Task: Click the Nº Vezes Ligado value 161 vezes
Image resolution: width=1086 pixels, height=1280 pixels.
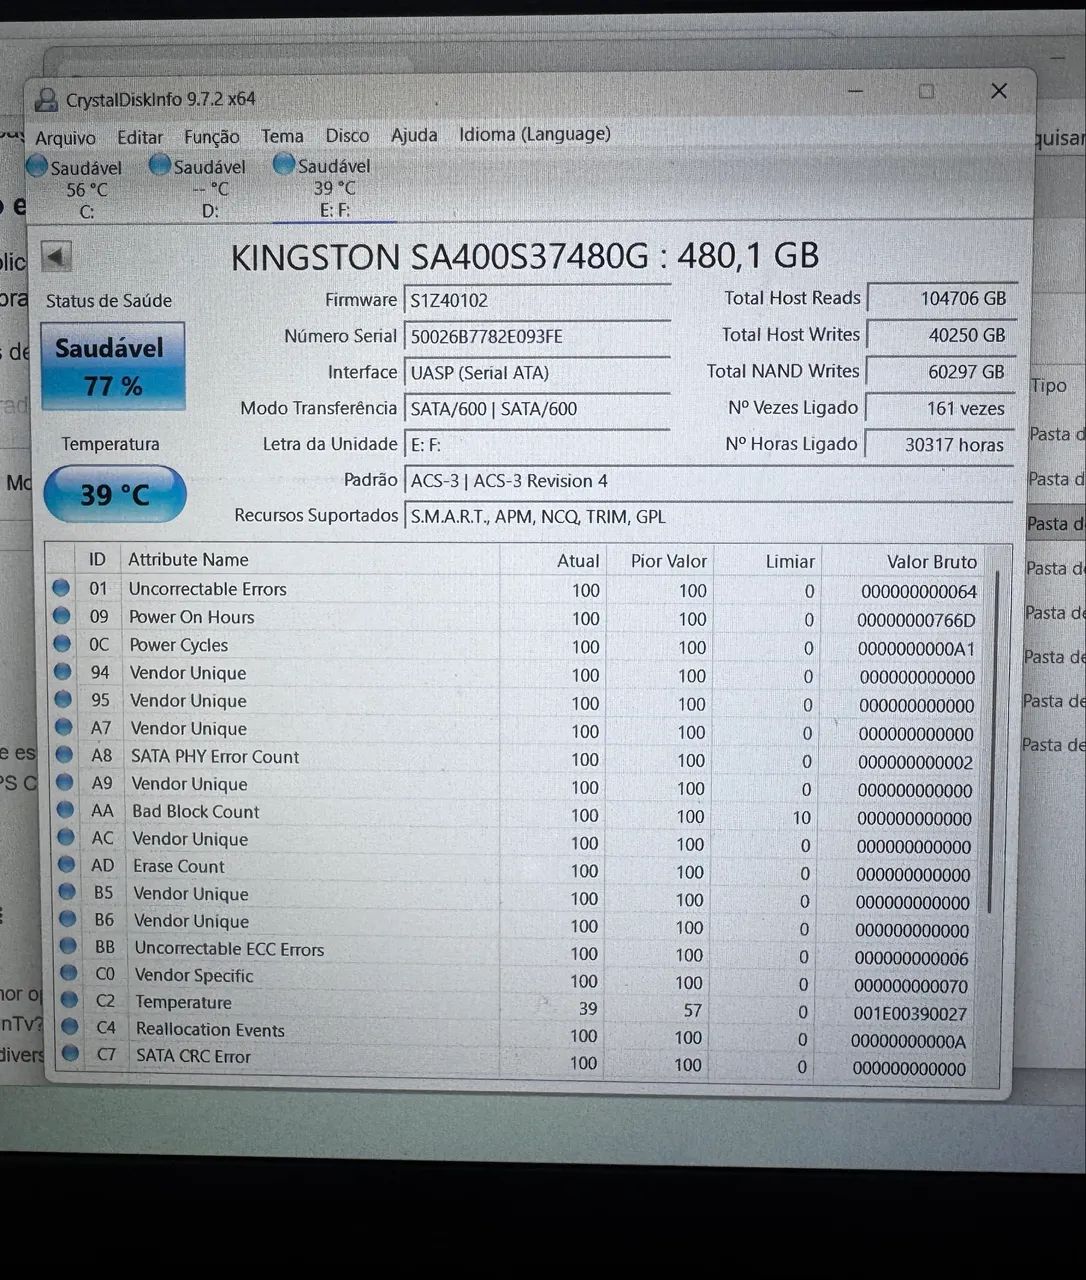Action: (940, 408)
